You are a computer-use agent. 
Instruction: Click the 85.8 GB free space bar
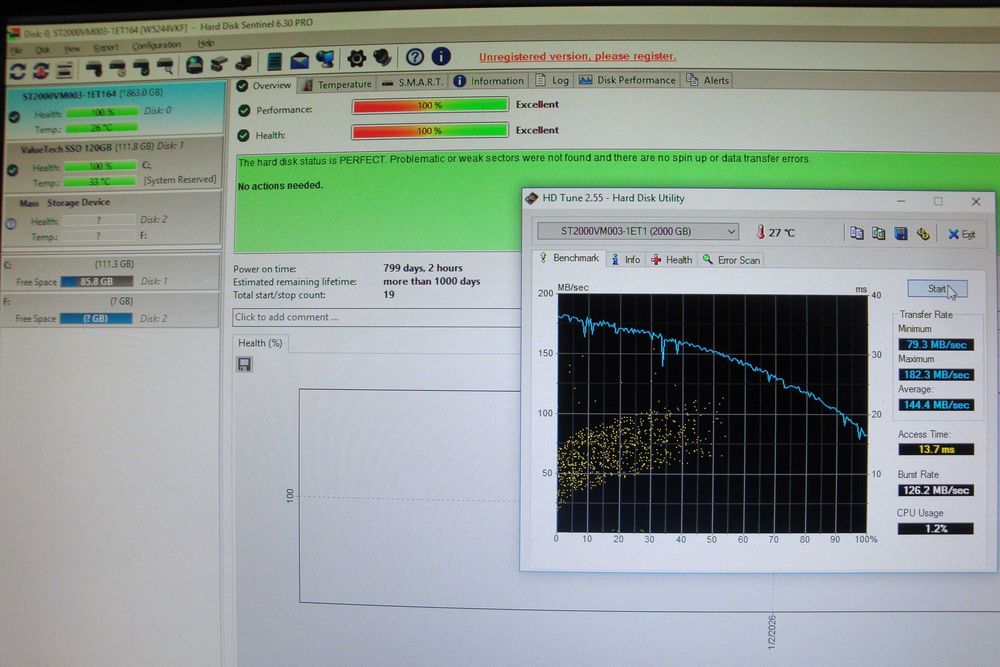click(x=97, y=281)
